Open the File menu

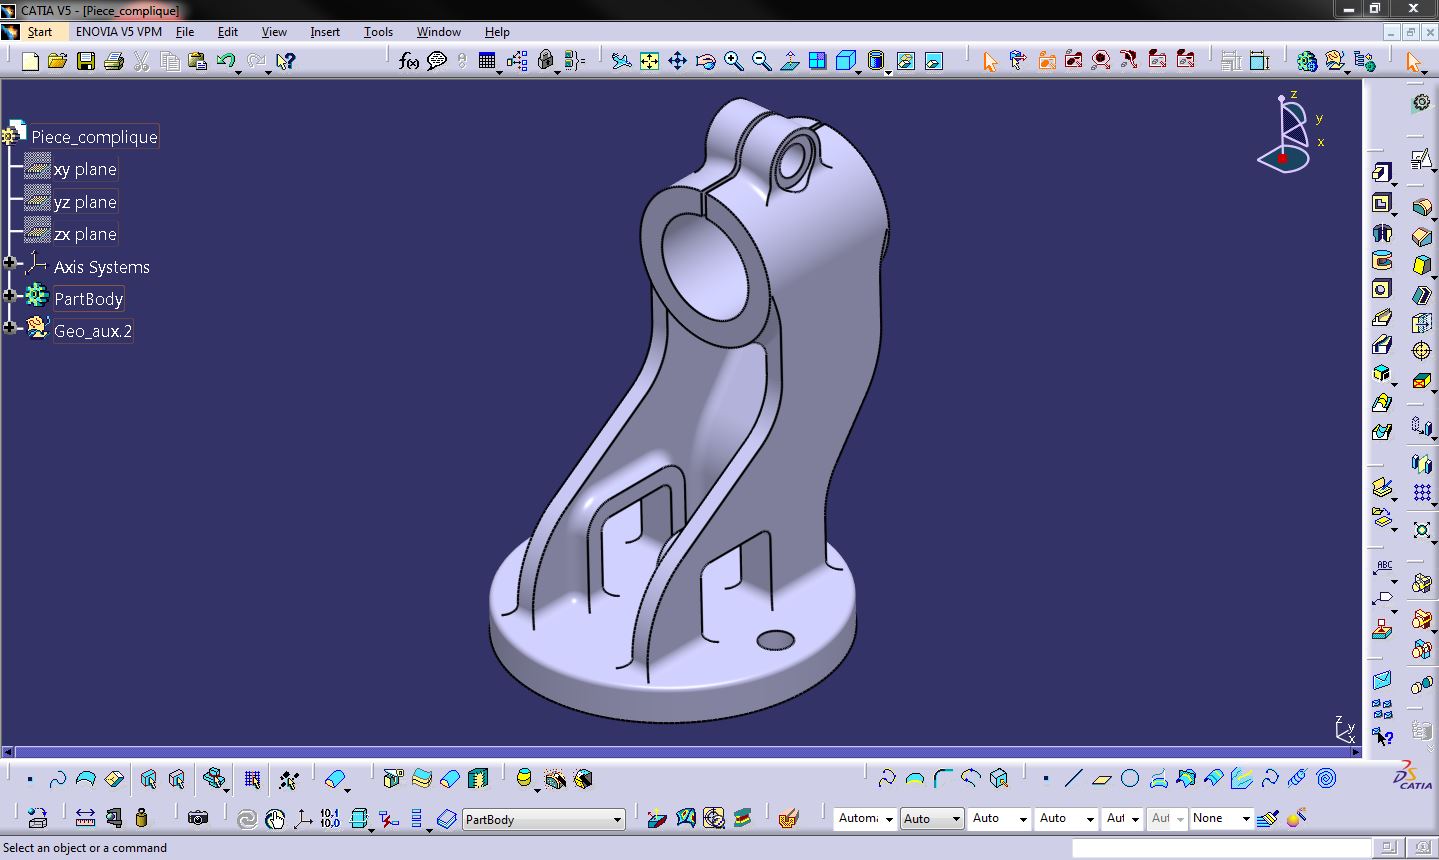[185, 32]
